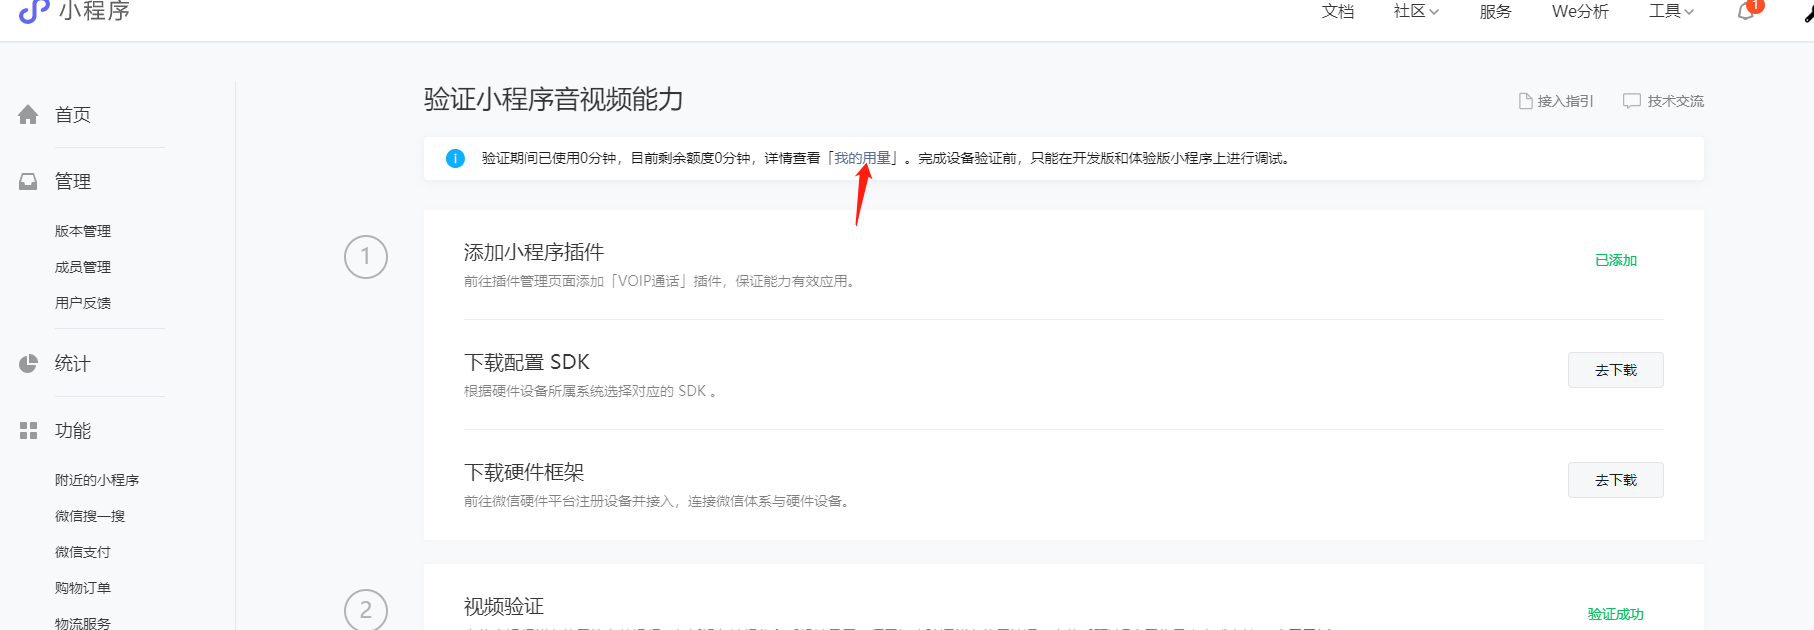Click the 视频验证 heading
Viewport: 1814px width, 630px height.
[504, 607]
